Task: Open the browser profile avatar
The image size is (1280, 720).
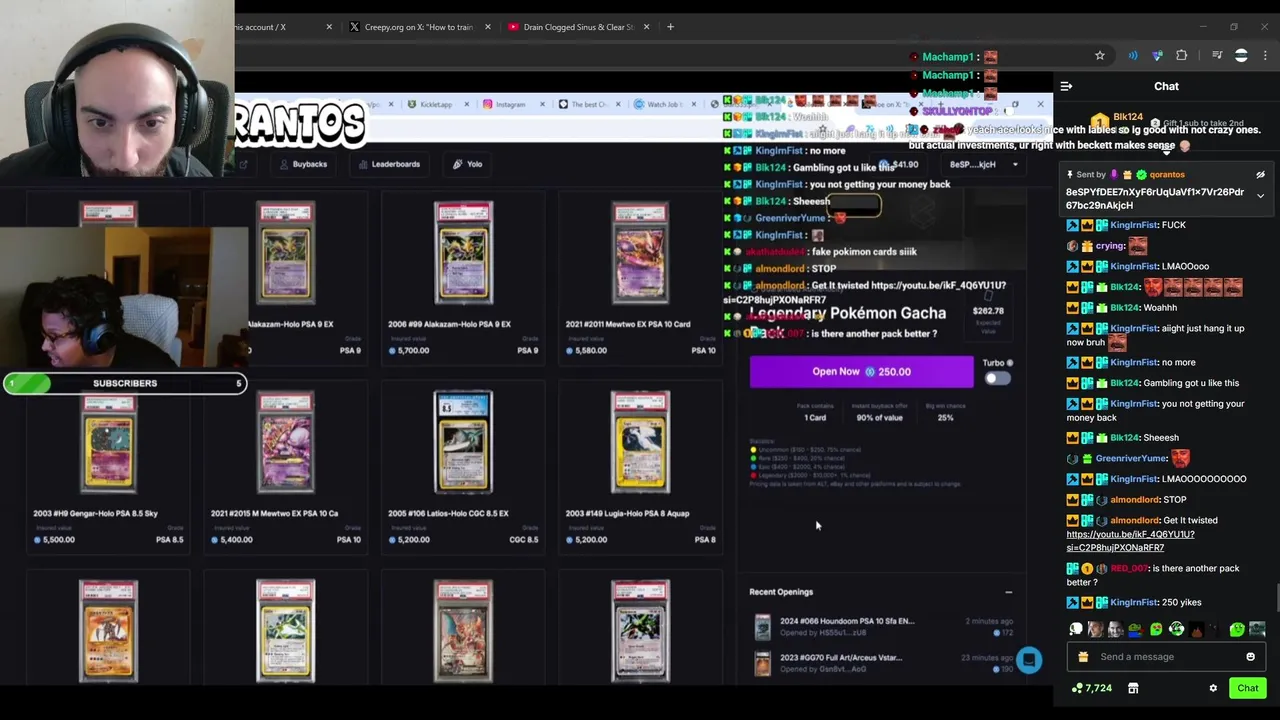Action: coord(1241,56)
